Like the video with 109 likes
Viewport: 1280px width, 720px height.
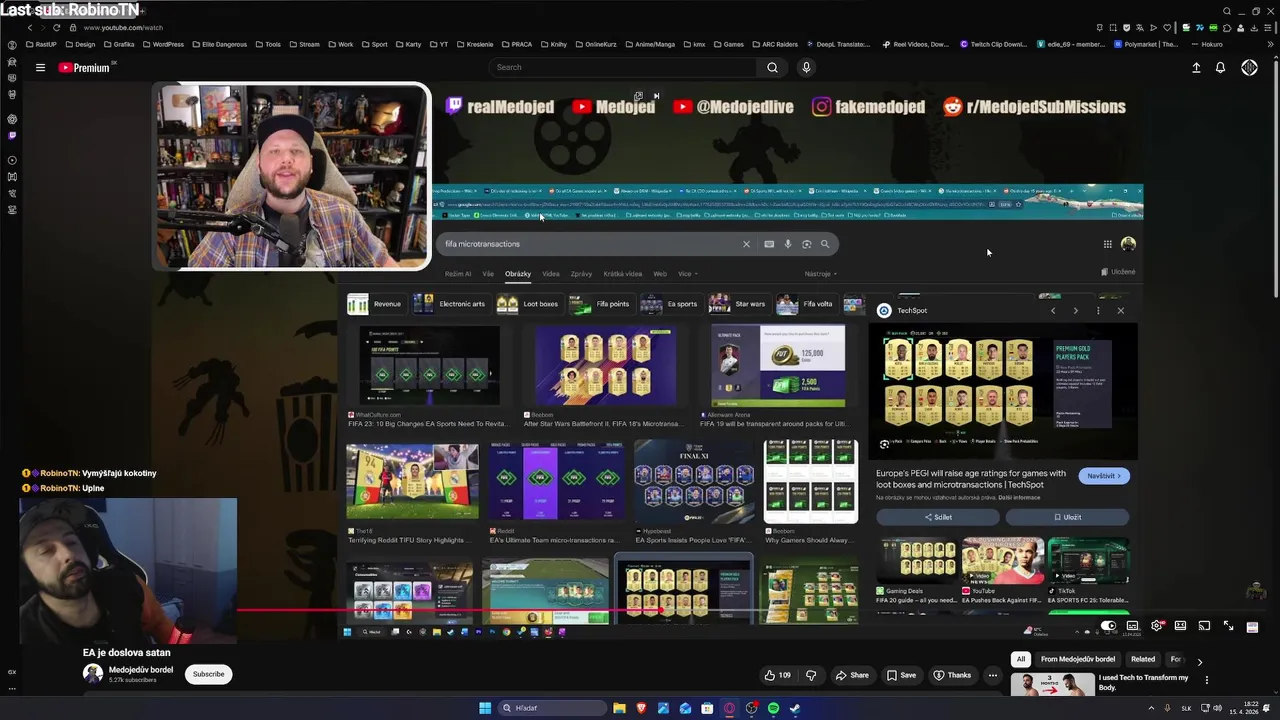778,675
